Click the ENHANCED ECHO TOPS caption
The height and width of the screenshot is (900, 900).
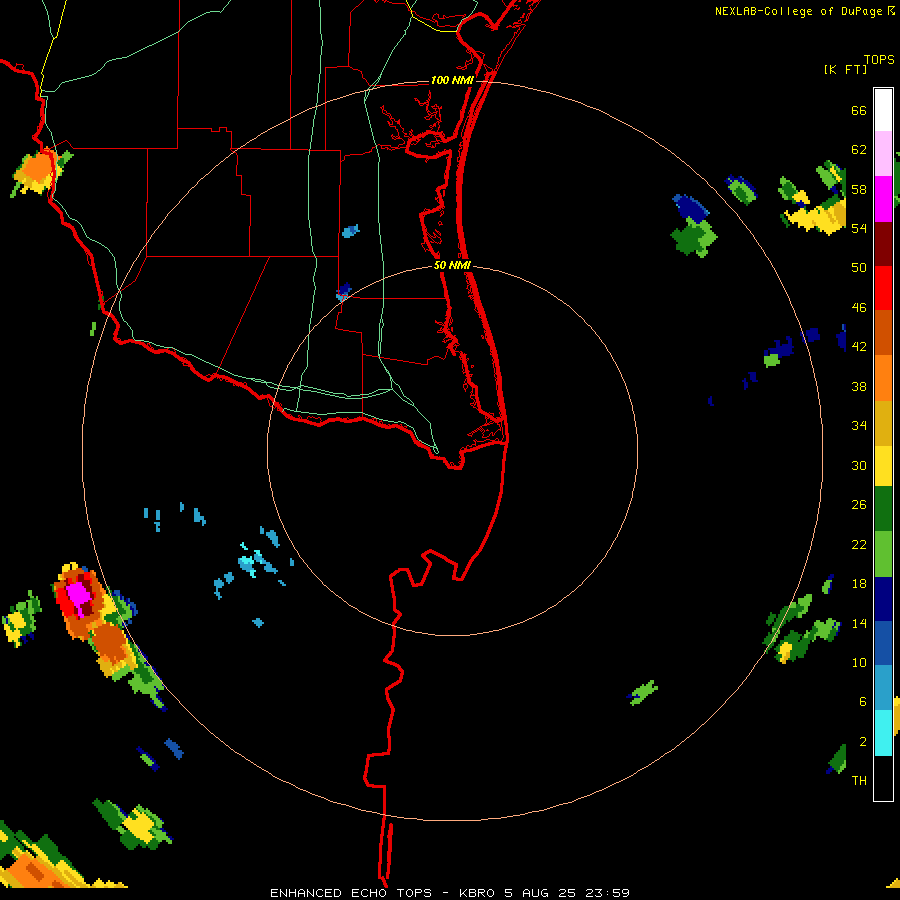coord(351,893)
